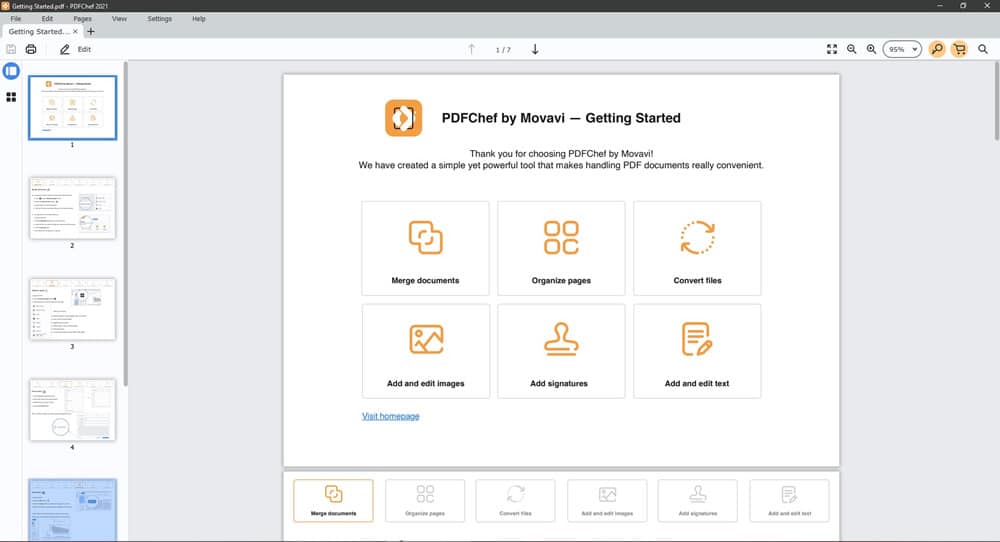Screen dimensions: 1000x542
Task: Open the Help menu
Action: coord(199,18)
